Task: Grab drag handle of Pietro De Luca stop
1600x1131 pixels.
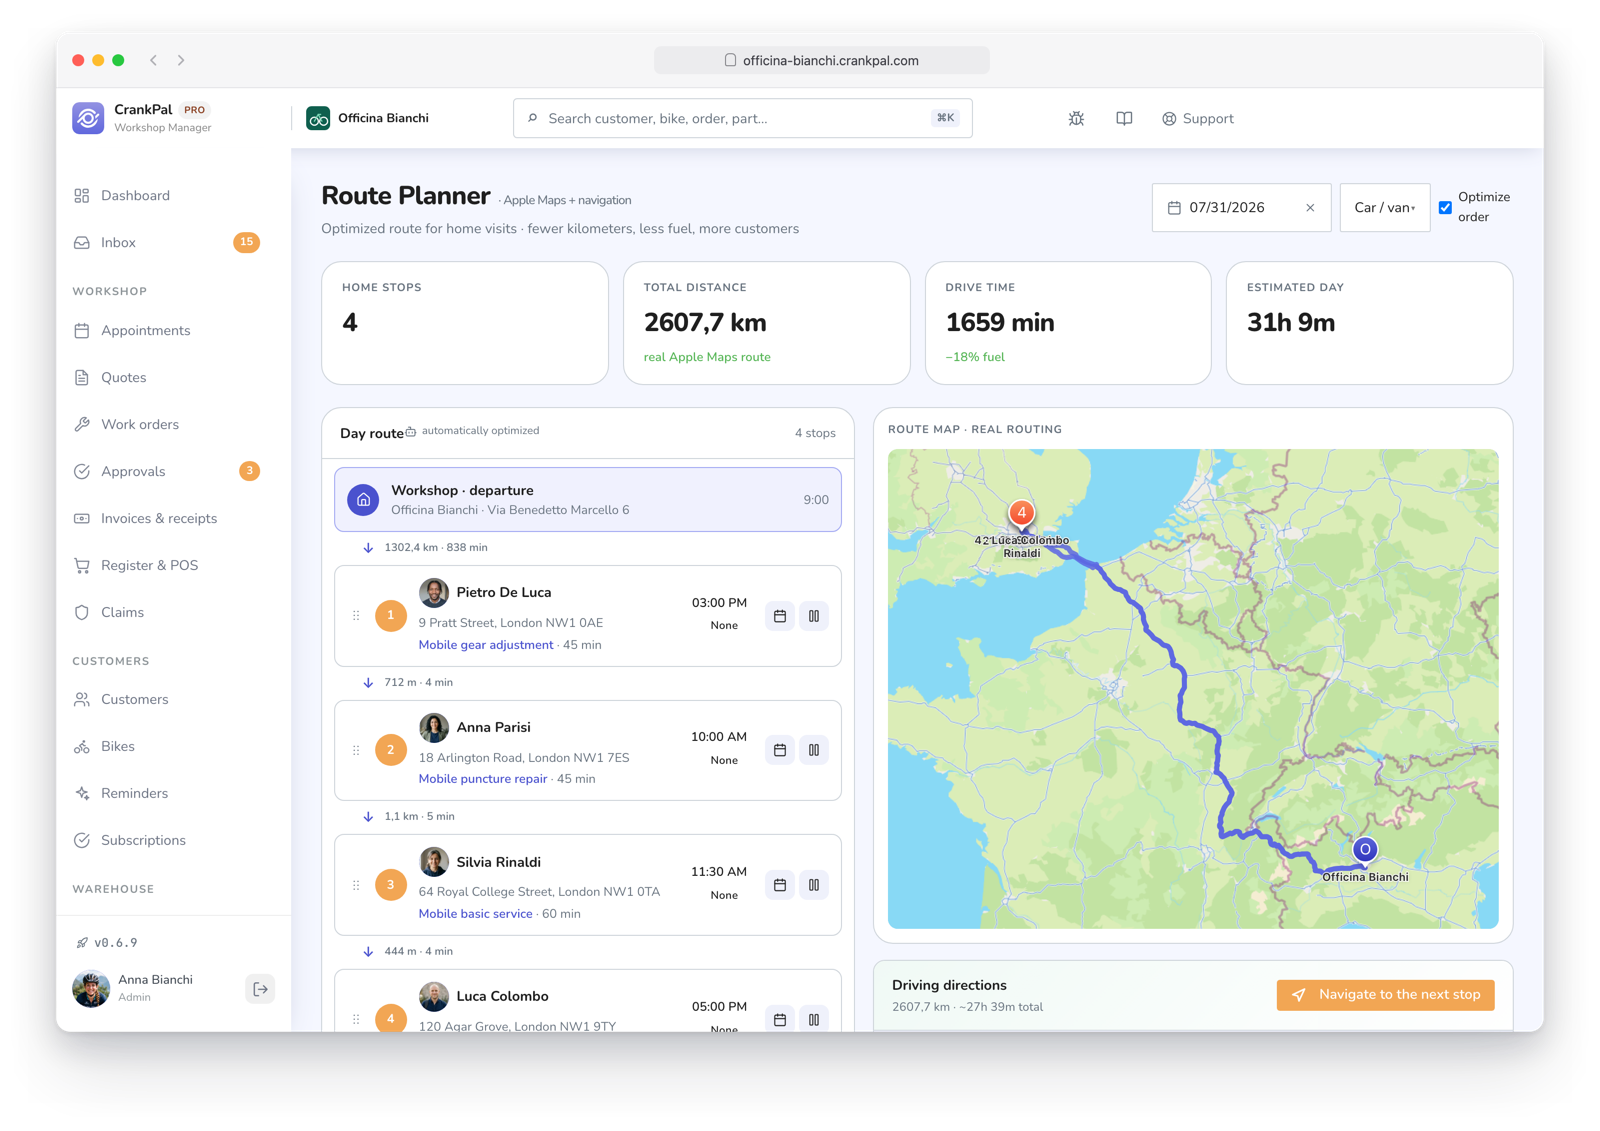Action: click(x=356, y=616)
